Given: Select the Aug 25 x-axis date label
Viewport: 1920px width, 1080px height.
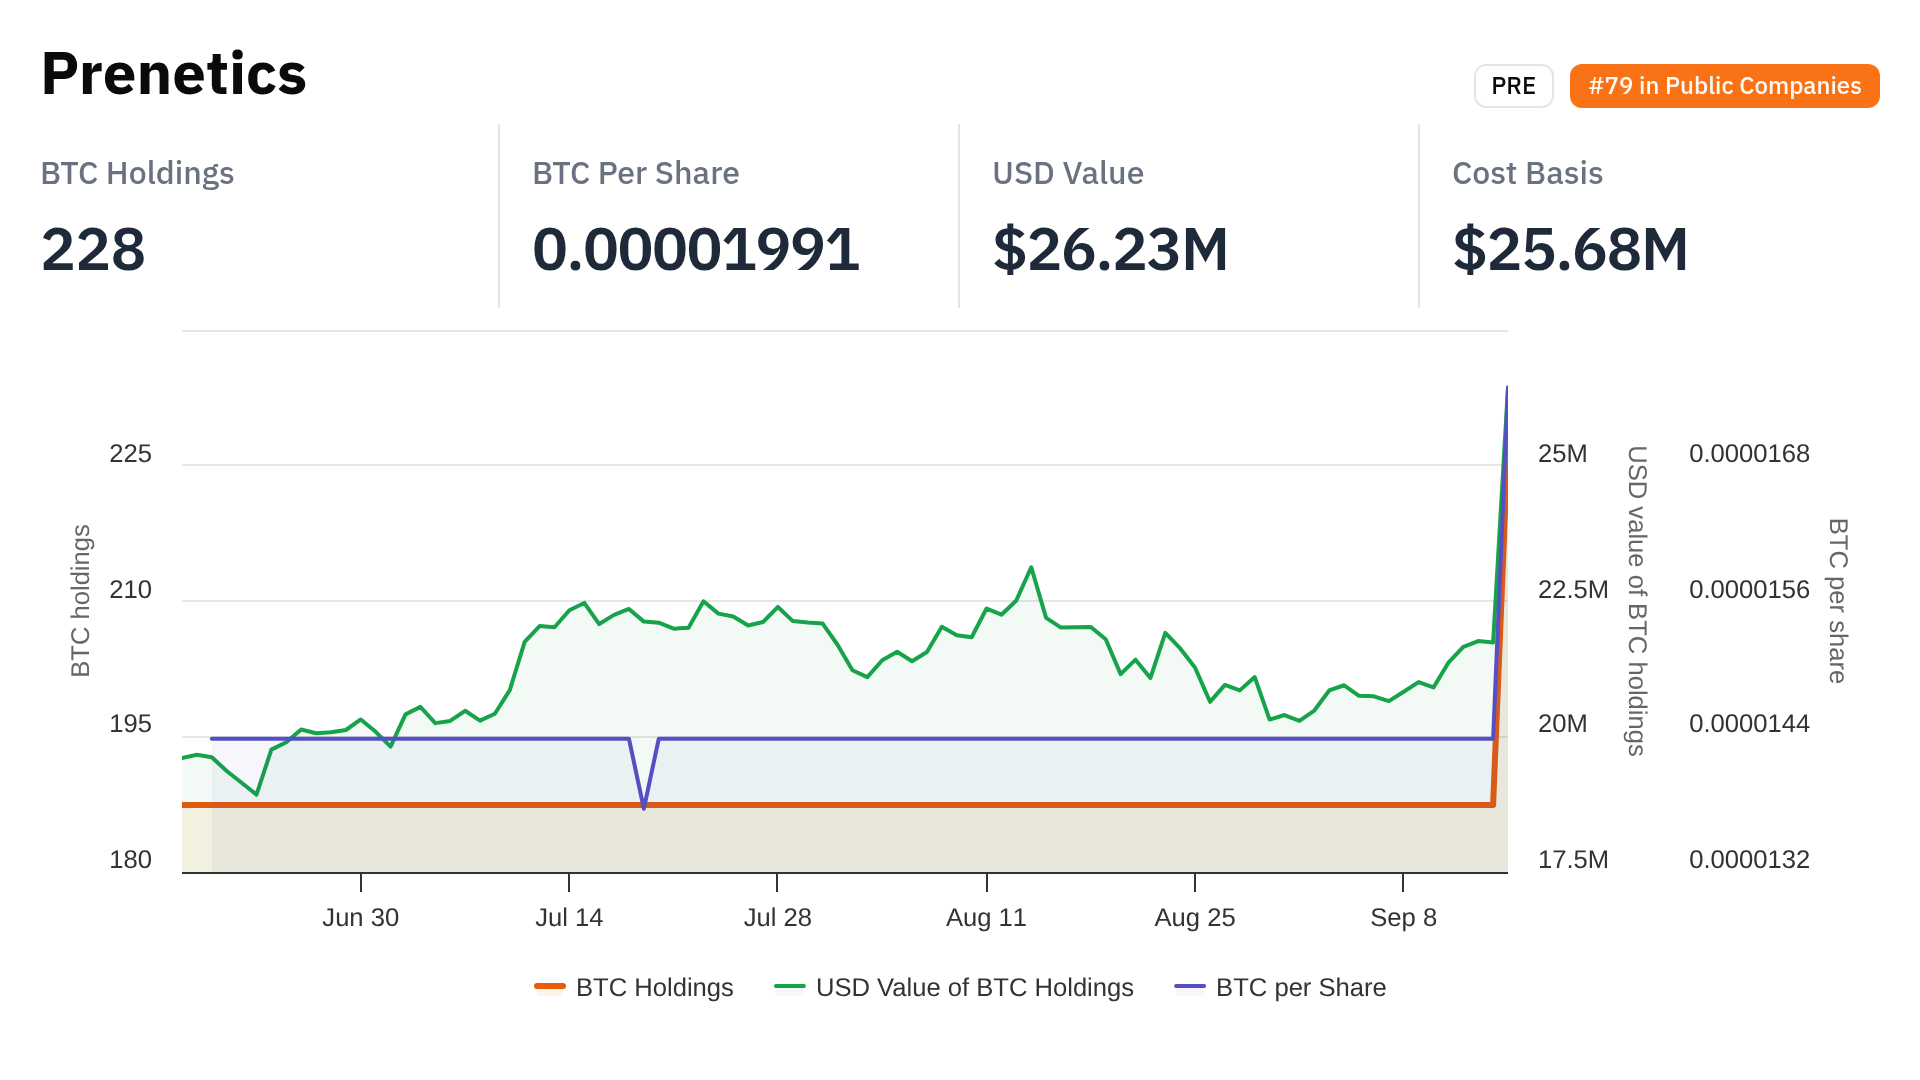Looking at the screenshot, I should pos(1194,917).
